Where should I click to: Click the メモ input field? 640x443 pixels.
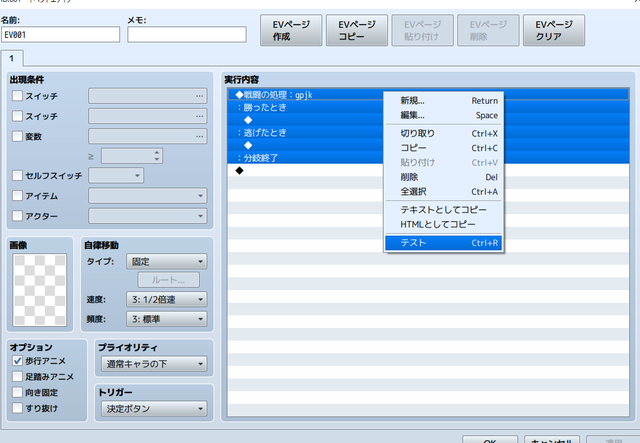(187, 35)
